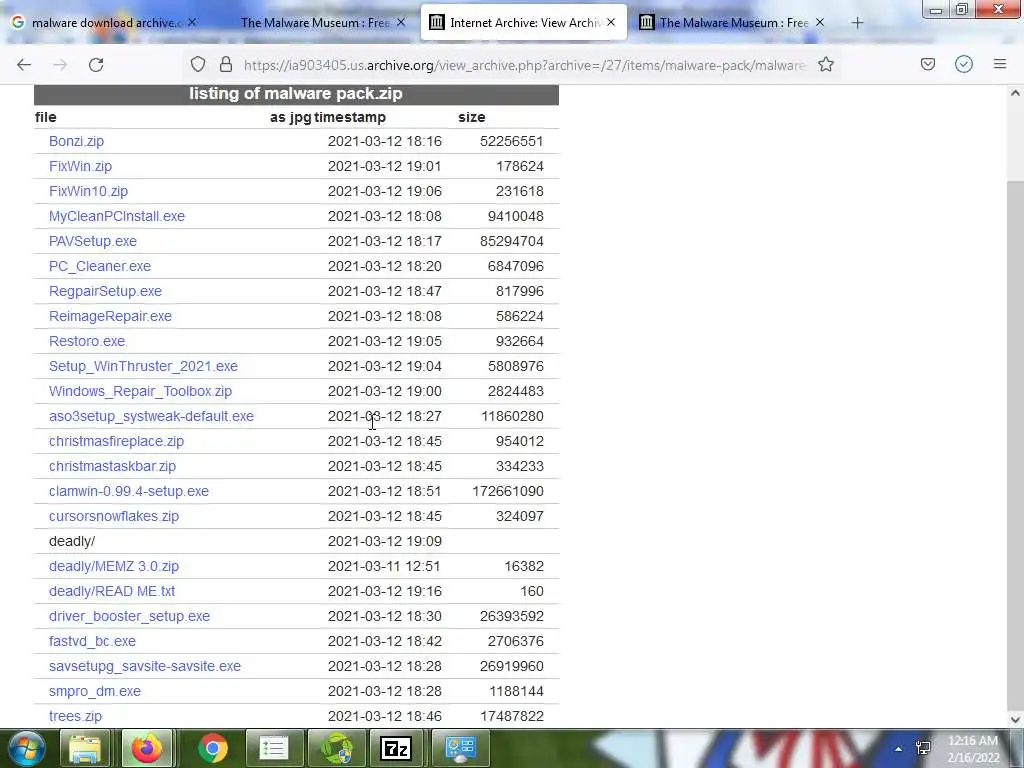The image size is (1024, 768).
Task: Close the 'malware download archive' tab
Action: [191, 23]
